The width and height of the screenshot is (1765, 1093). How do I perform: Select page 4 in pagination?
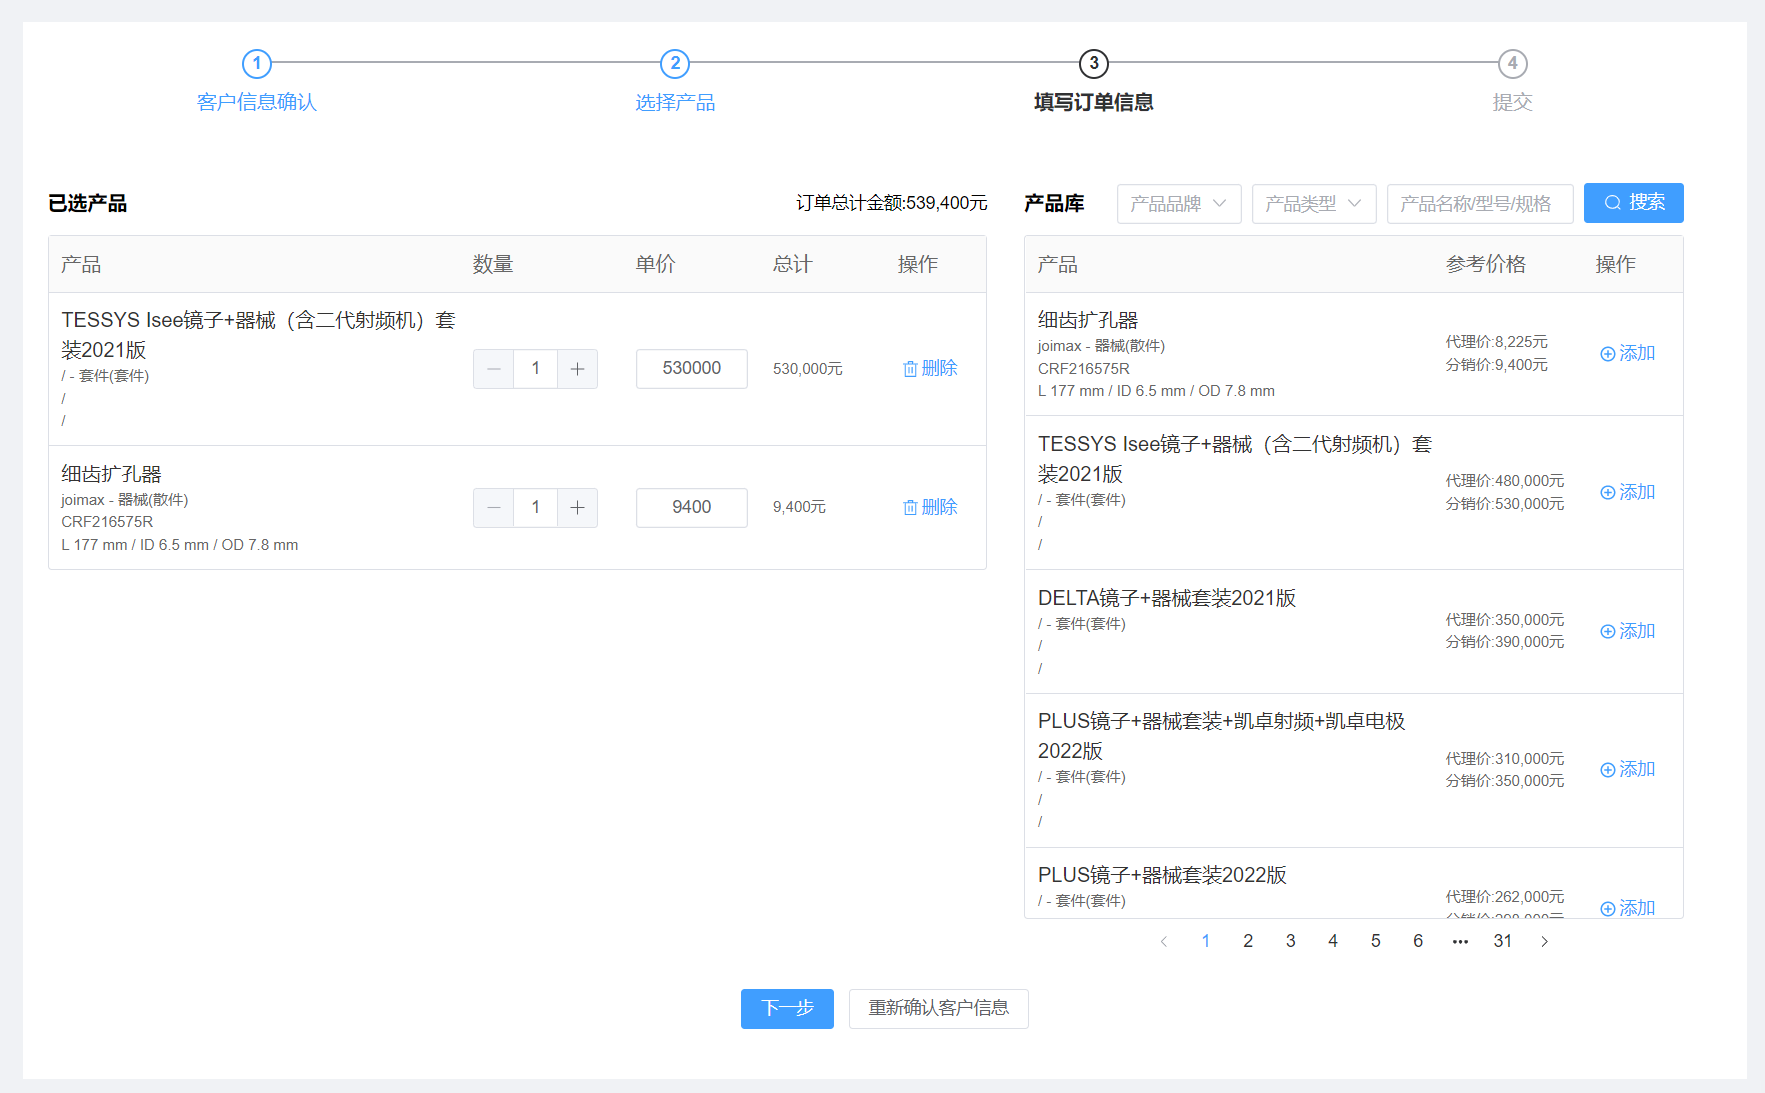(1333, 942)
